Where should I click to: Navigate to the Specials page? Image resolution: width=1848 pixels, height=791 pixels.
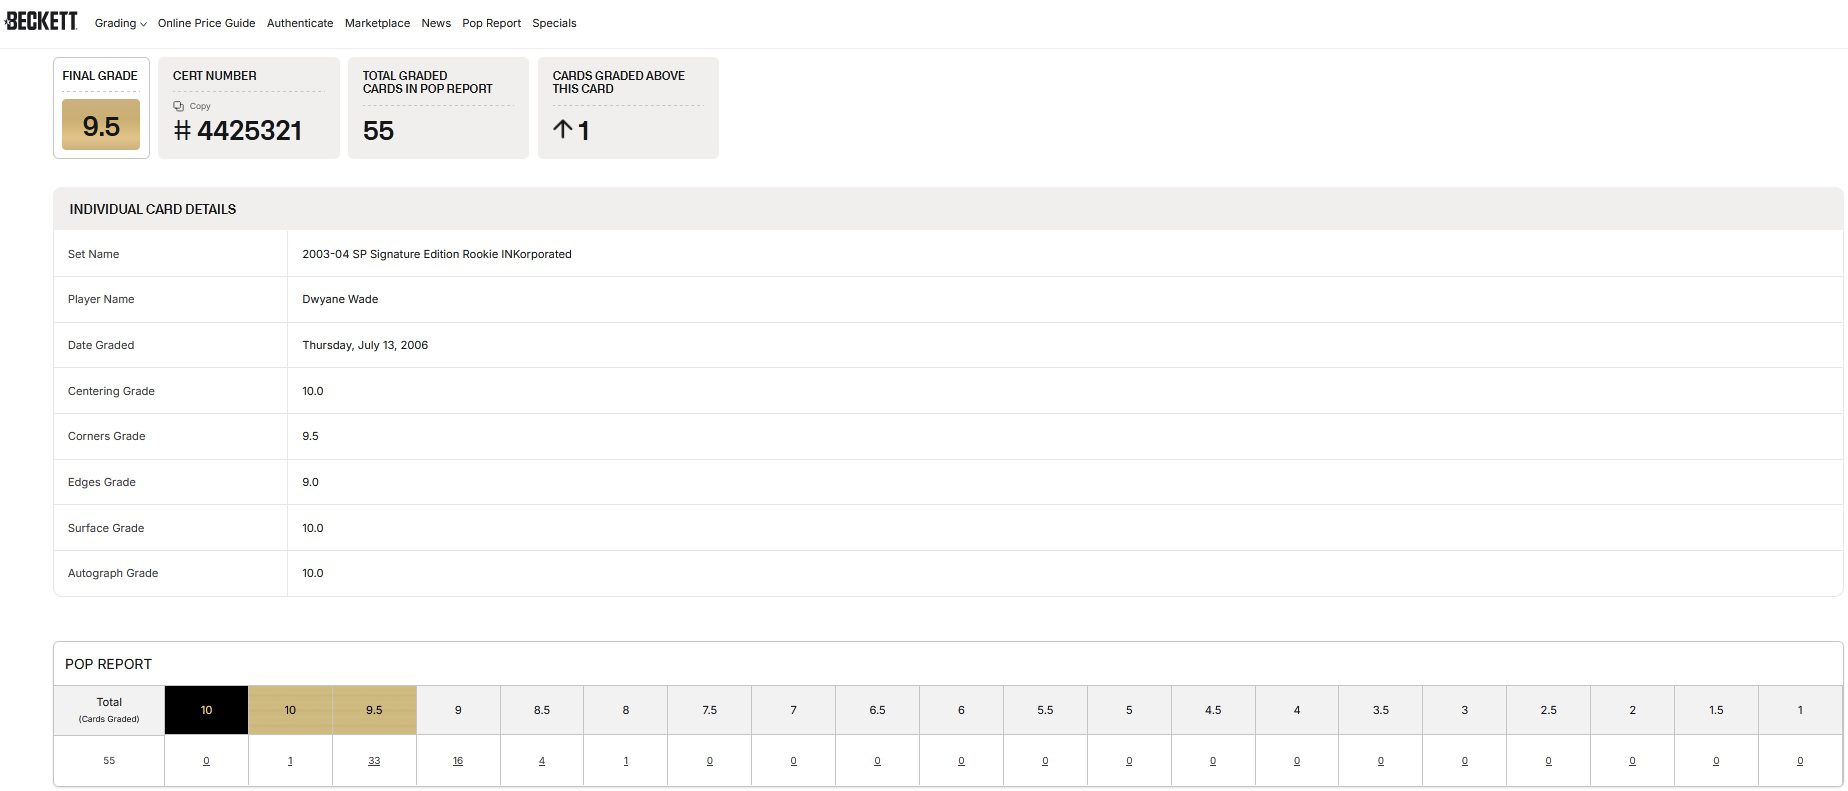[x=554, y=23]
